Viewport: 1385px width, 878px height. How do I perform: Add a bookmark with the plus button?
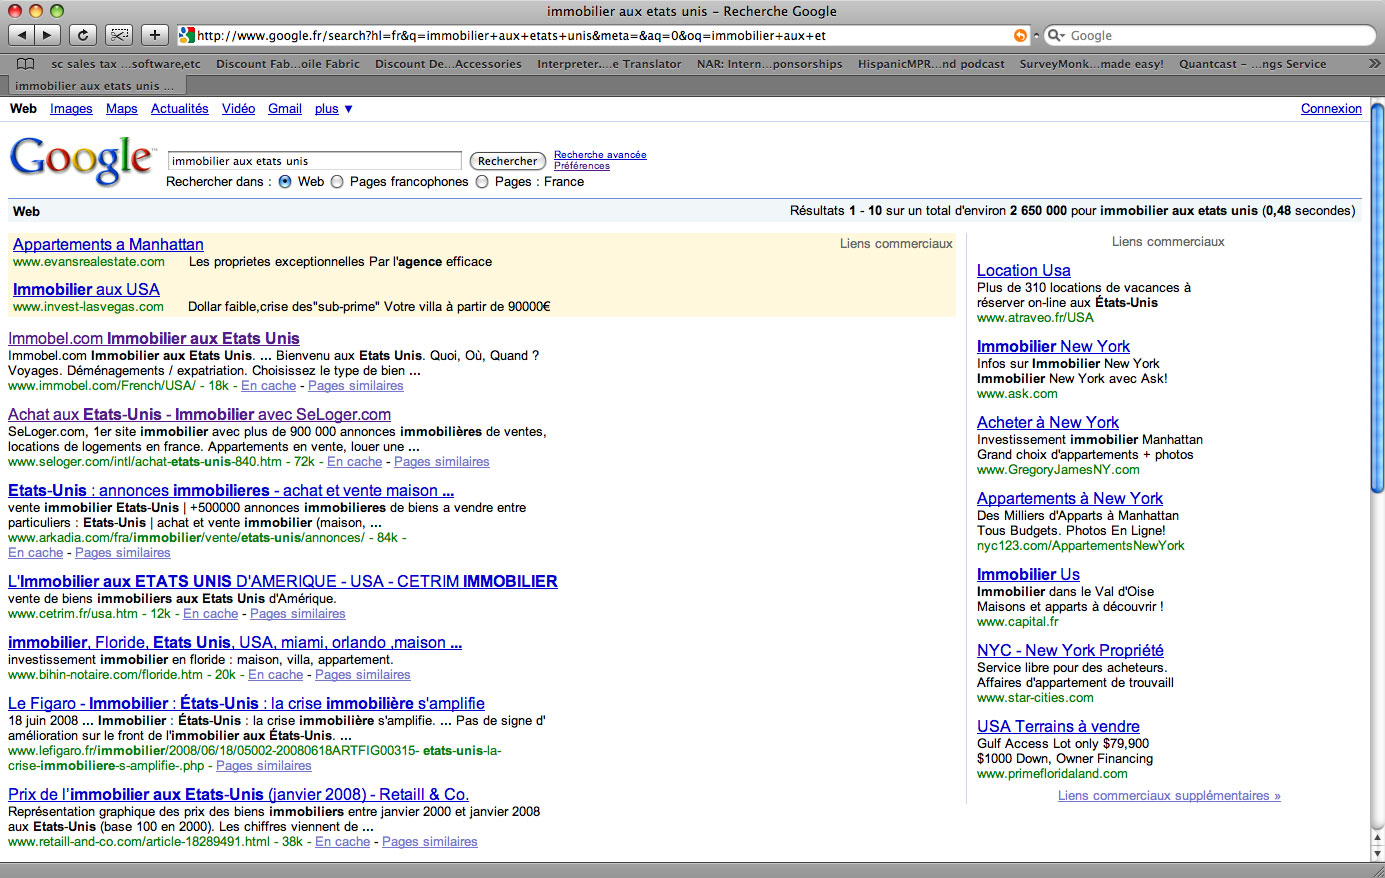click(x=154, y=35)
